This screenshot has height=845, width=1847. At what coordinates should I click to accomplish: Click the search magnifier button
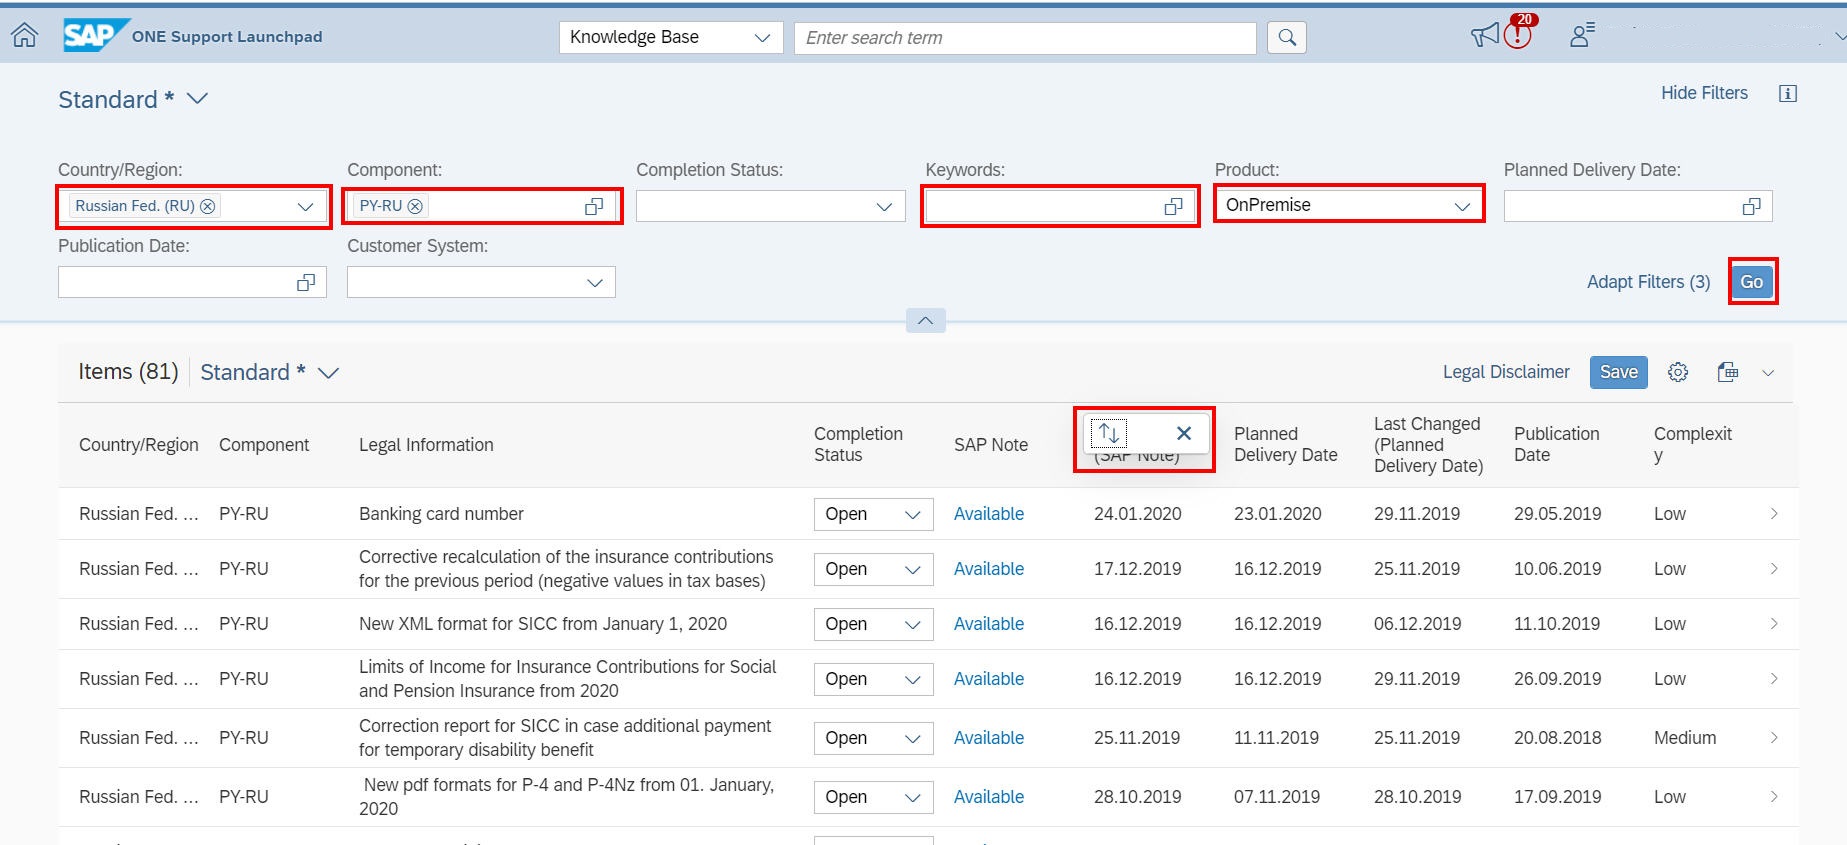(x=1287, y=37)
